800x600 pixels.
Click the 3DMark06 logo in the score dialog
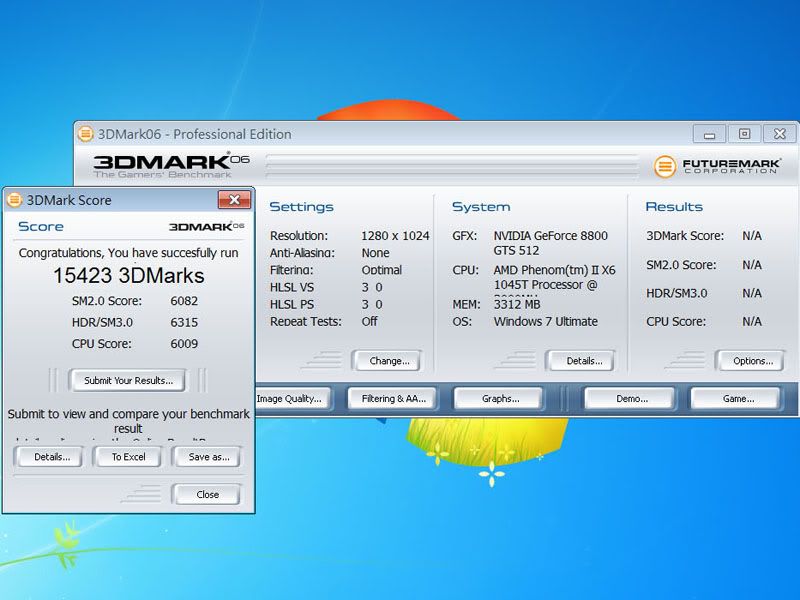pos(207,227)
